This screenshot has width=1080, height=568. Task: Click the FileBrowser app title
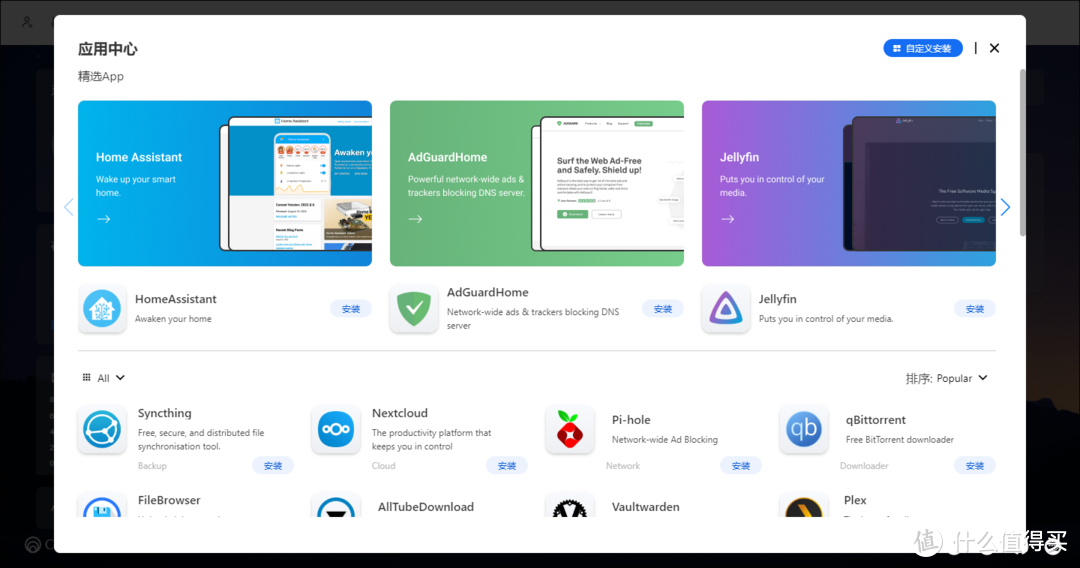[169, 501]
